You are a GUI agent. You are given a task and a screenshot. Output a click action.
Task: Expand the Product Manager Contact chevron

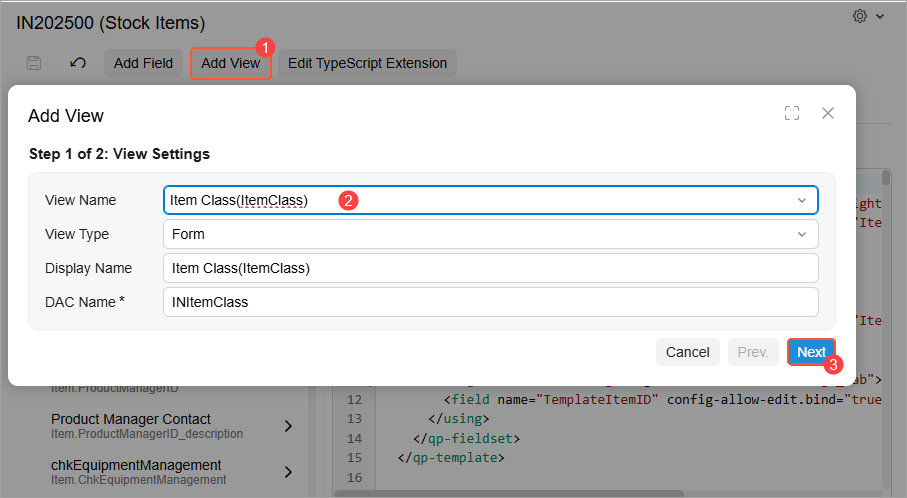point(288,426)
